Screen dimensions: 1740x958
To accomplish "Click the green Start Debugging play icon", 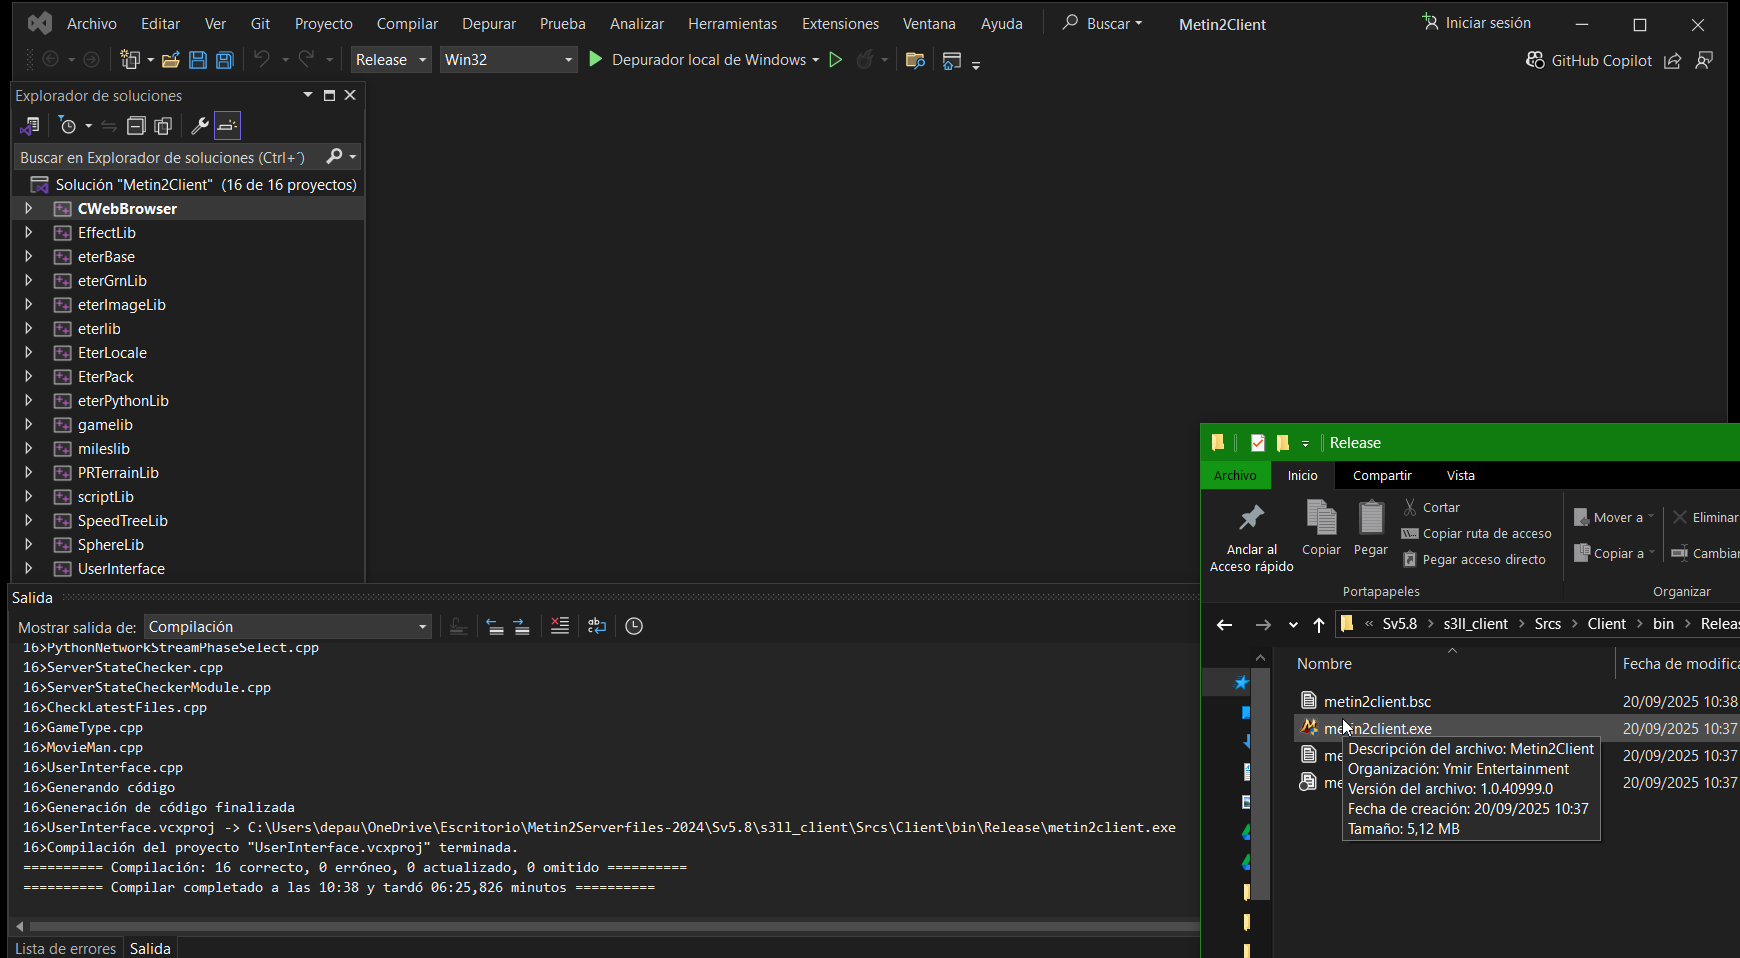I will click(596, 60).
